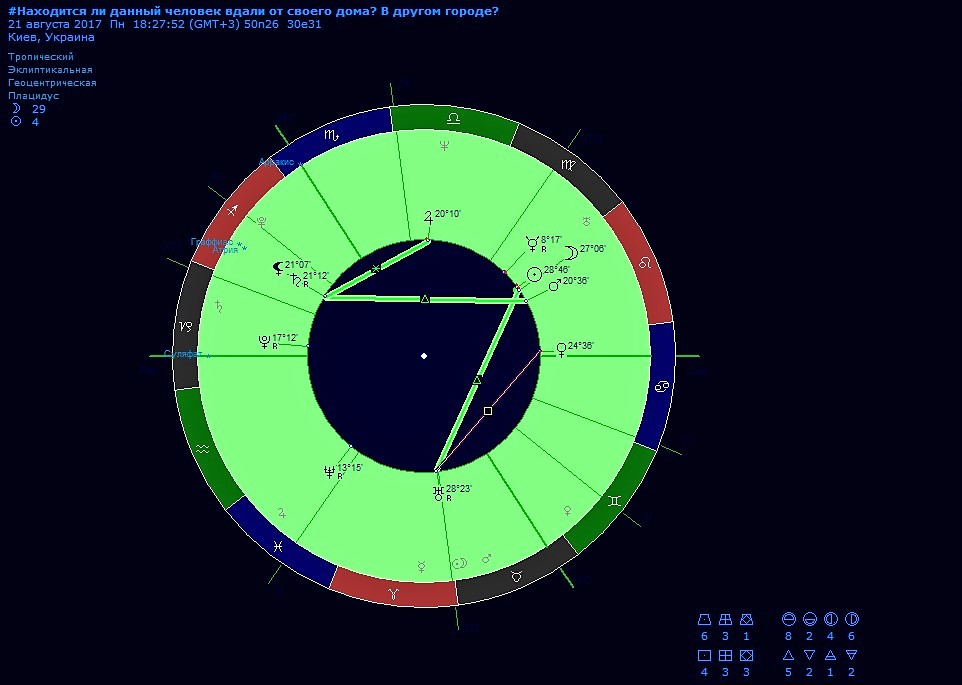Screen dimensions: 962x685
Task: Select the Sun symbol at 28°46'
Action: (x=534, y=275)
